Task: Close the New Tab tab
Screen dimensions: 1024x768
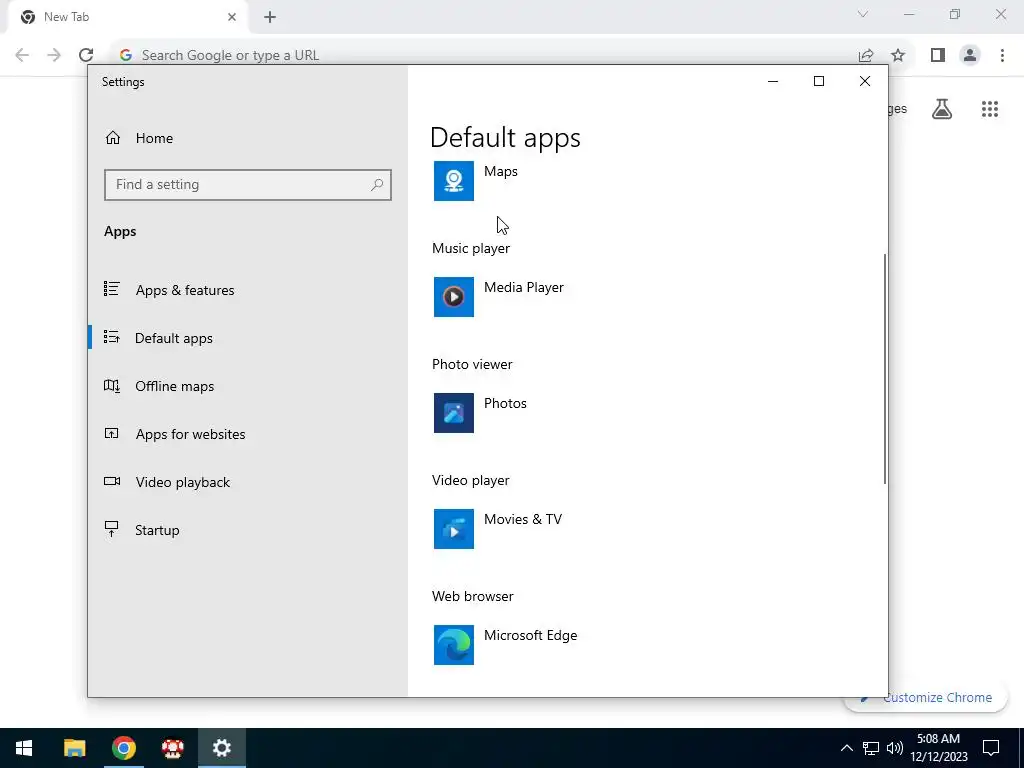Action: click(232, 17)
